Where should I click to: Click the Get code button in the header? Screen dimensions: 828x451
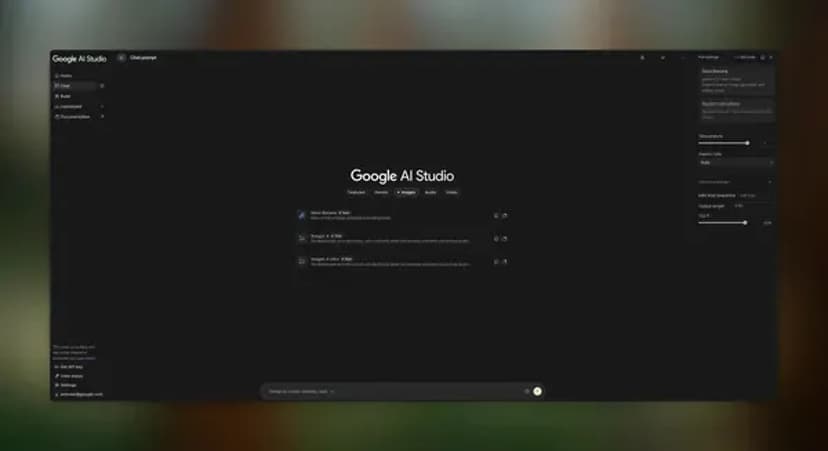[x=745, y=57]
